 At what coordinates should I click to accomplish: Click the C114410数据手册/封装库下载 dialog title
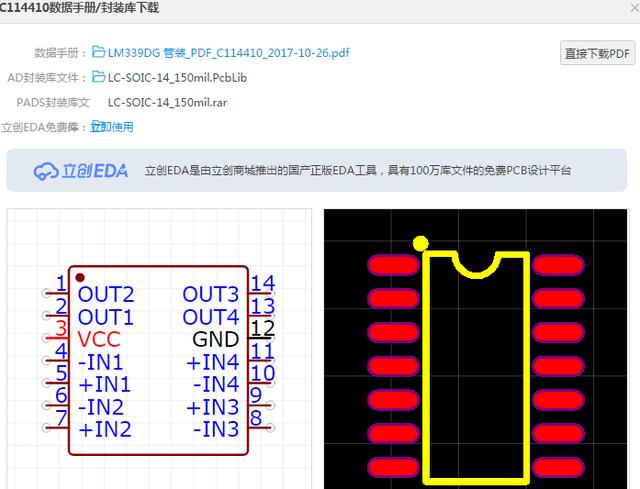point(80,8)
